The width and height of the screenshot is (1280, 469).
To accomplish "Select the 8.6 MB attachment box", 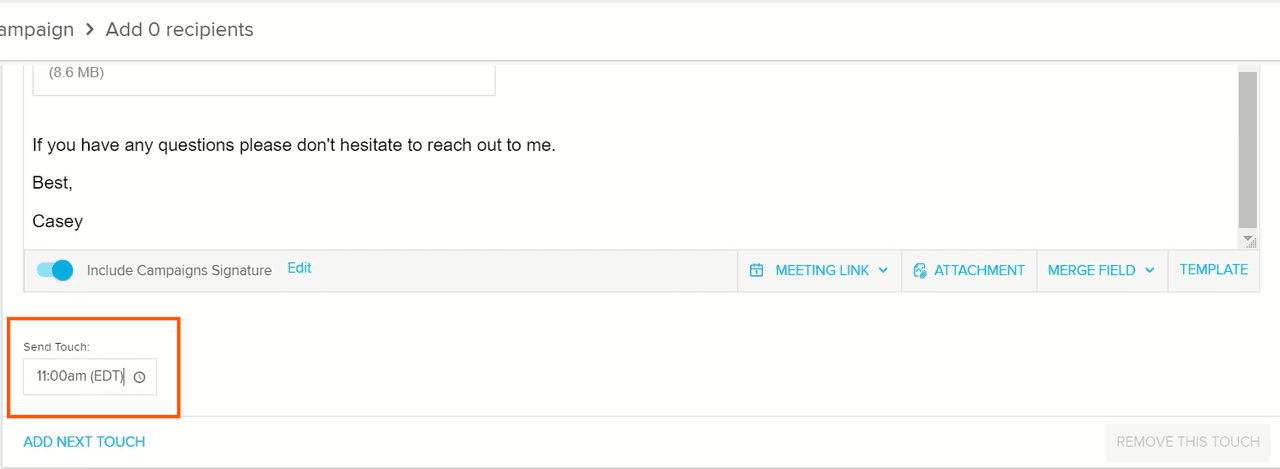I will pyautogui.click(x=264, y=78).
